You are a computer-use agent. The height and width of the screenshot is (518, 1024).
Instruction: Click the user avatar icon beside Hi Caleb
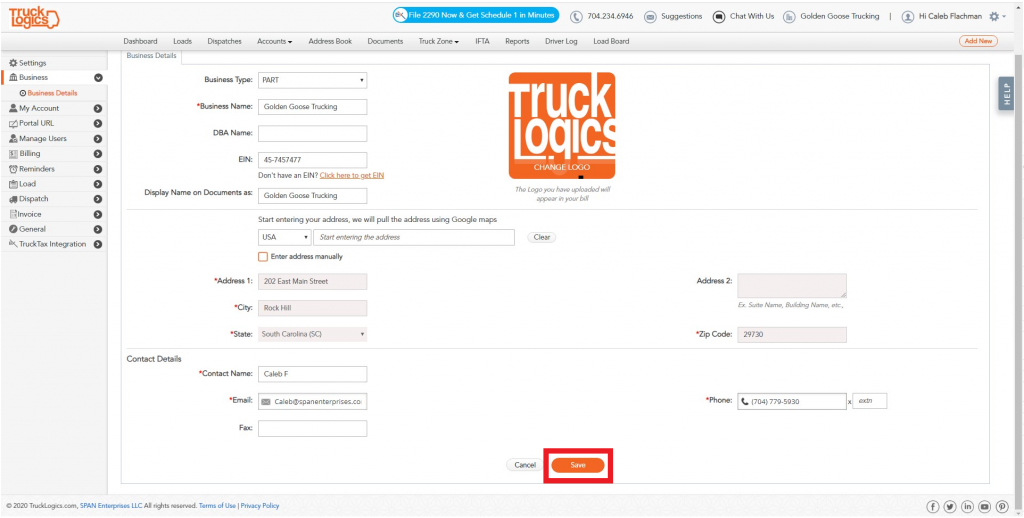click(x=907, y=16)
